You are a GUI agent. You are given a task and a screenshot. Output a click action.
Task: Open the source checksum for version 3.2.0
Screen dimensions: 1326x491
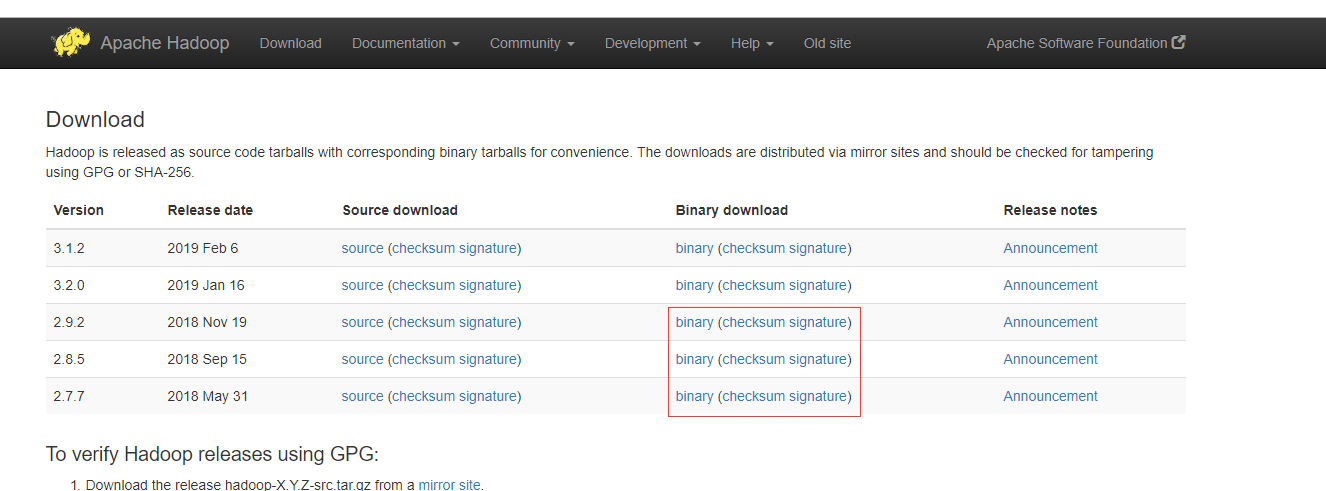pos(423,285)
